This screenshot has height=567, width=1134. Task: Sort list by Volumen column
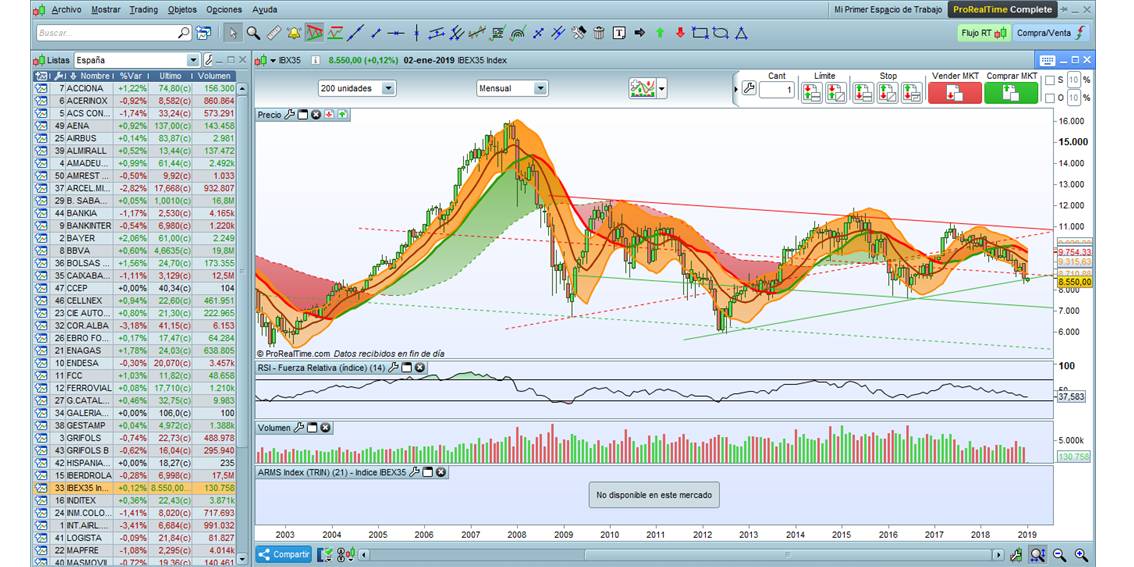tap(214, 76)
